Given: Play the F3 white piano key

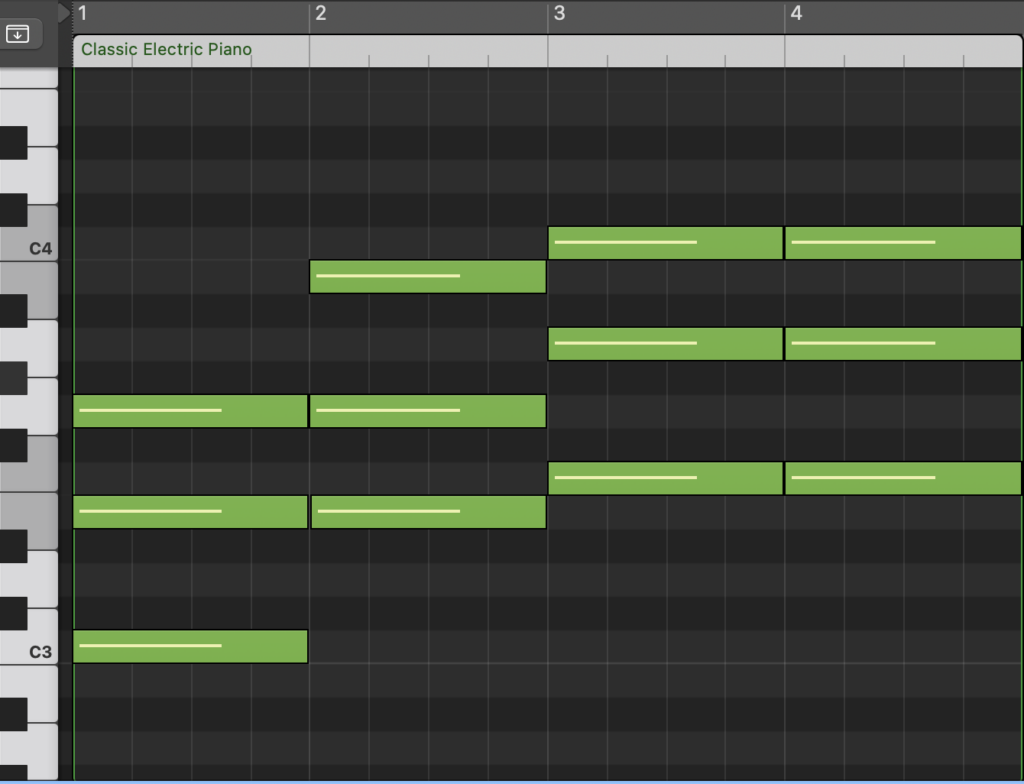Looking at the screenshot, I should point(43,465).
